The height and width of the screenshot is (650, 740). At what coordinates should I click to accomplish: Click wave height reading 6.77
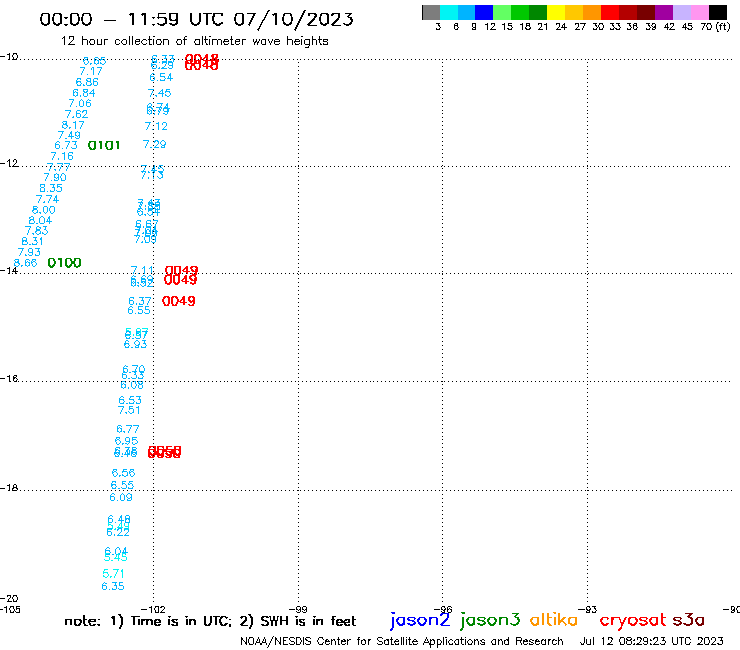tap(127, 429)
